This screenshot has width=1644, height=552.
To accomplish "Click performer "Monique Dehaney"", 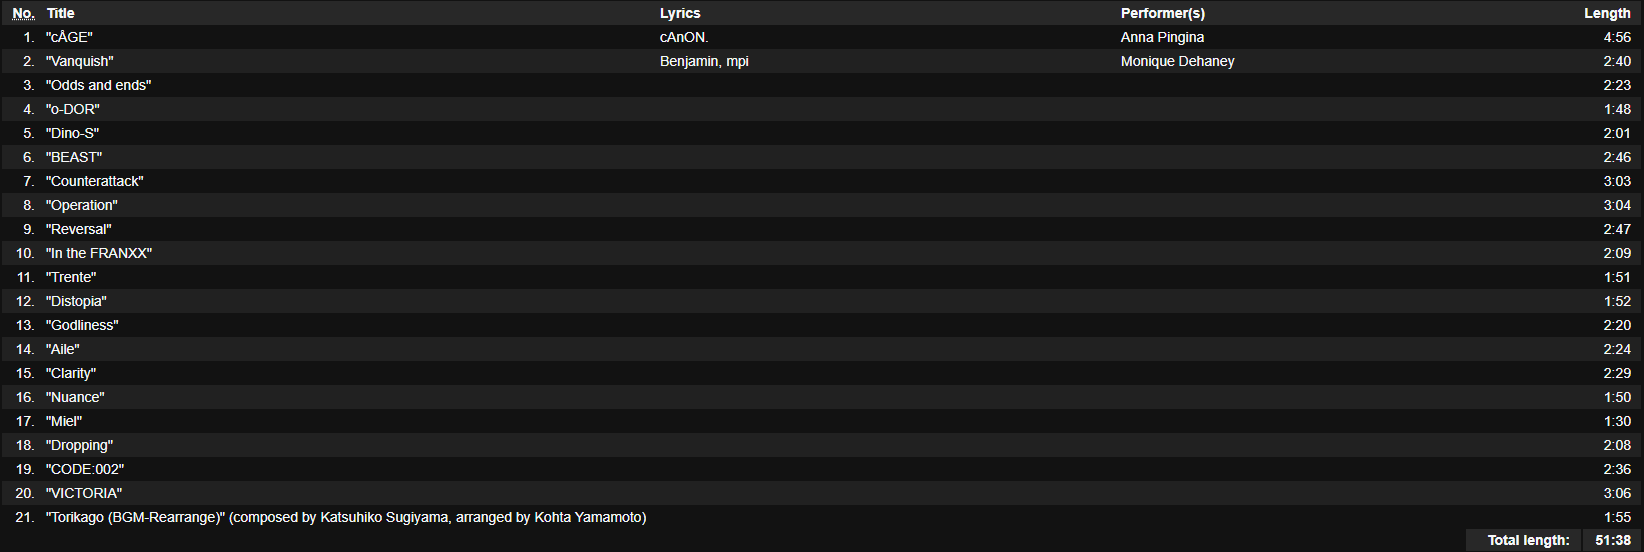I will 1177,61.
